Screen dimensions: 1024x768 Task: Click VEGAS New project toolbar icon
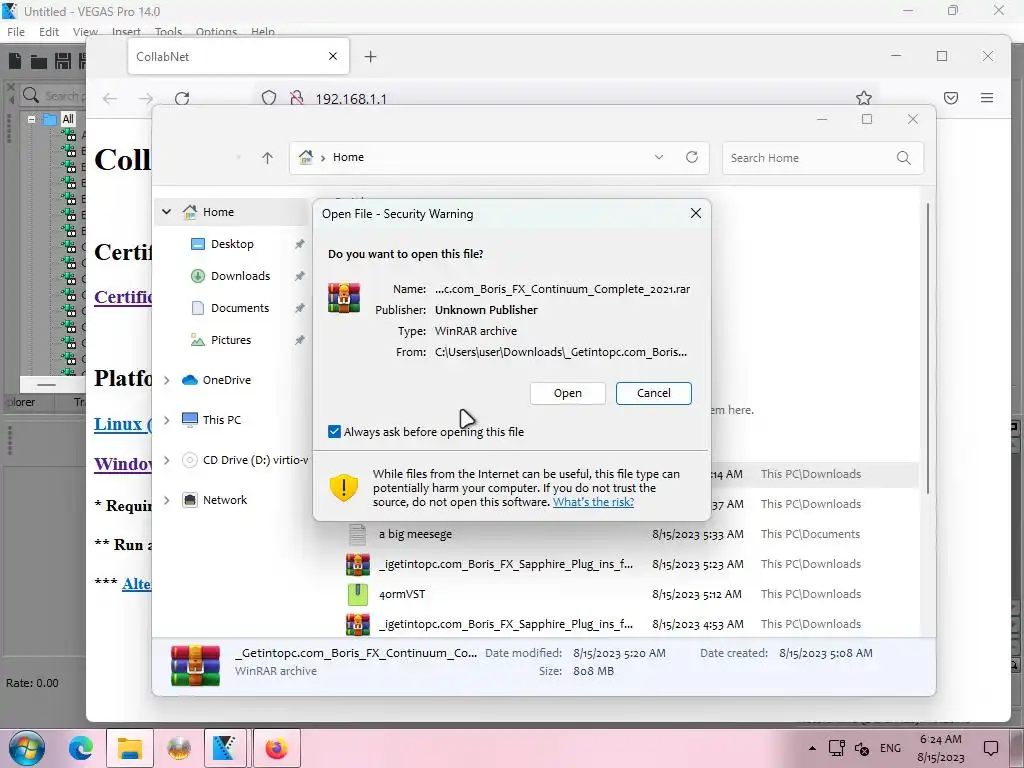click(x=14, y=61)
